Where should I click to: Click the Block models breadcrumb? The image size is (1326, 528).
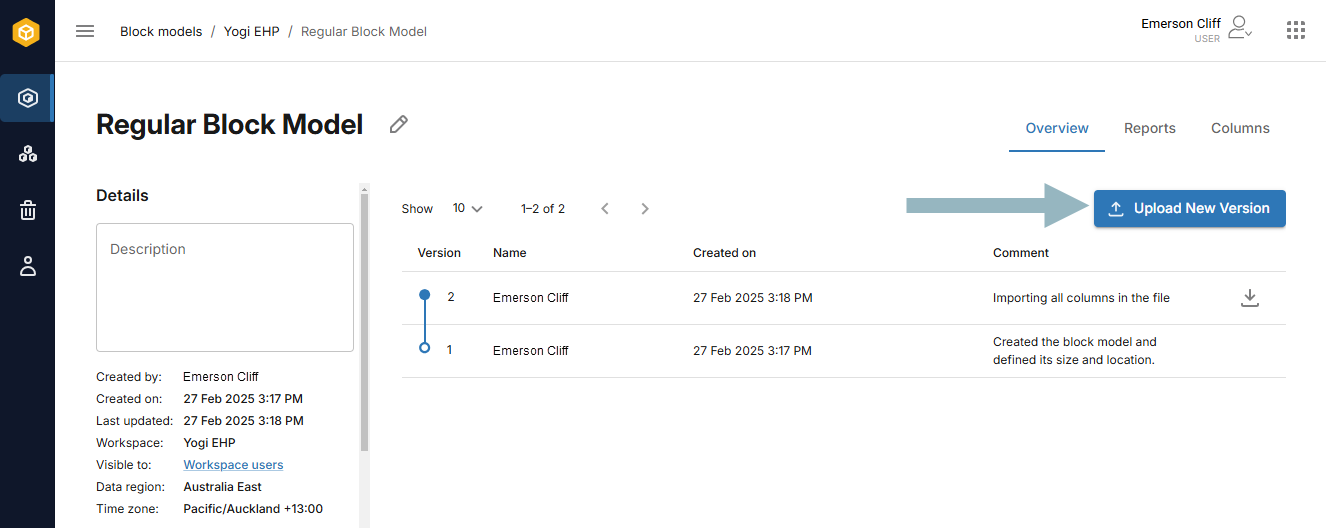(161, 31)
